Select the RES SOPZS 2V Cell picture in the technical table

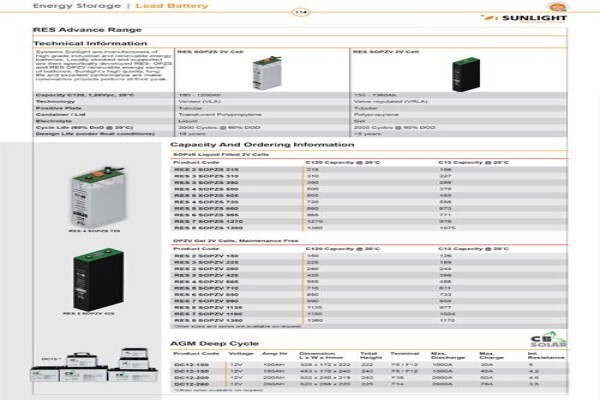tap(267, 72)
